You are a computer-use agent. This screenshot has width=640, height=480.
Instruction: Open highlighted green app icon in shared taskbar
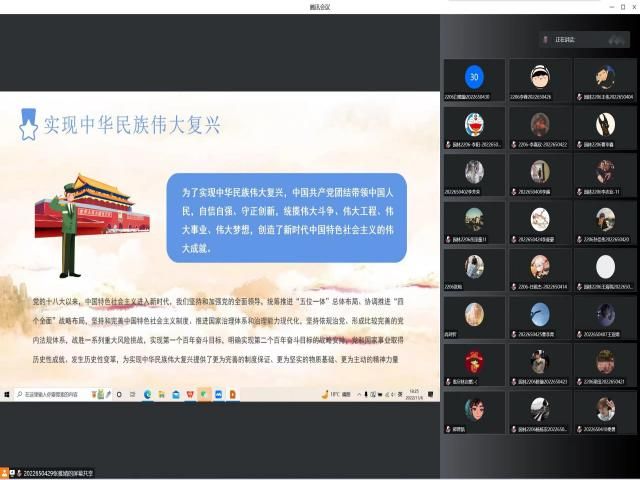click(x=204, y=394)
